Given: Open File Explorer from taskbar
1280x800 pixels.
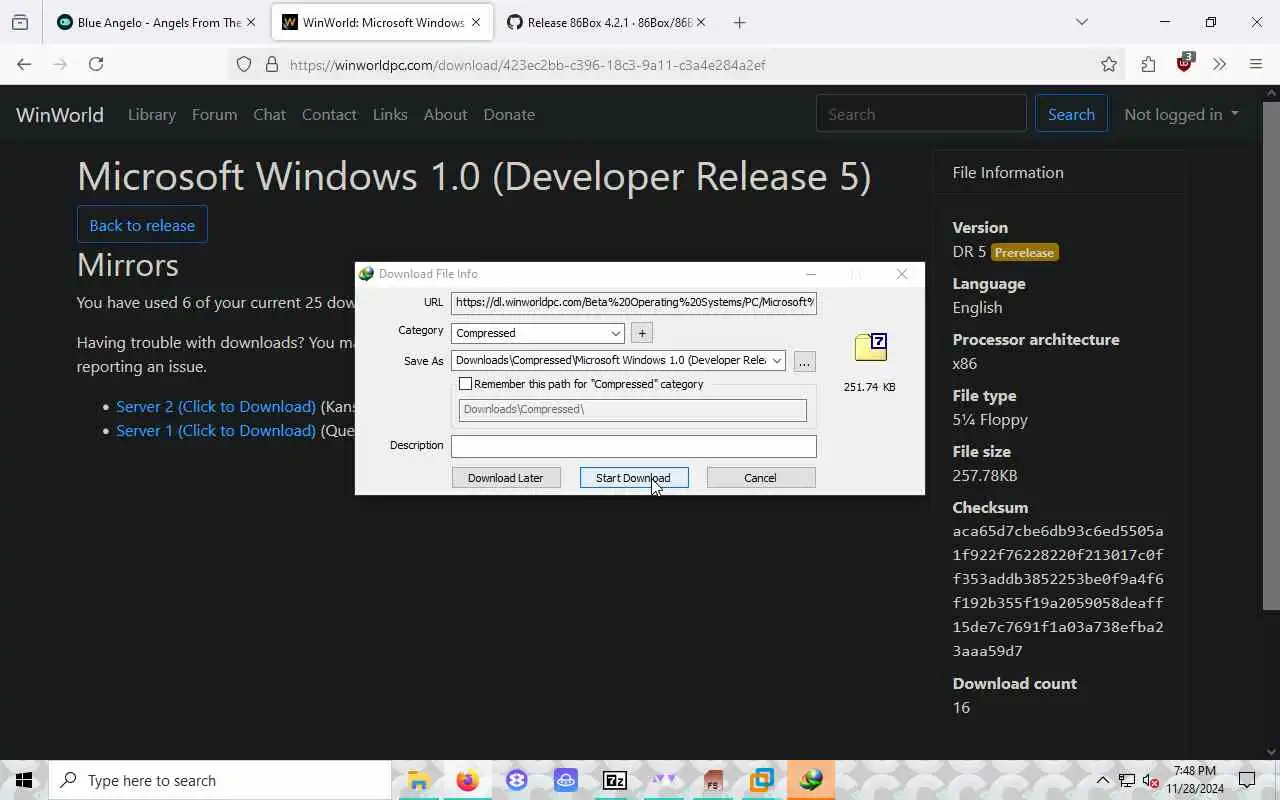Looking at the screenshot, I should (419, 780).
